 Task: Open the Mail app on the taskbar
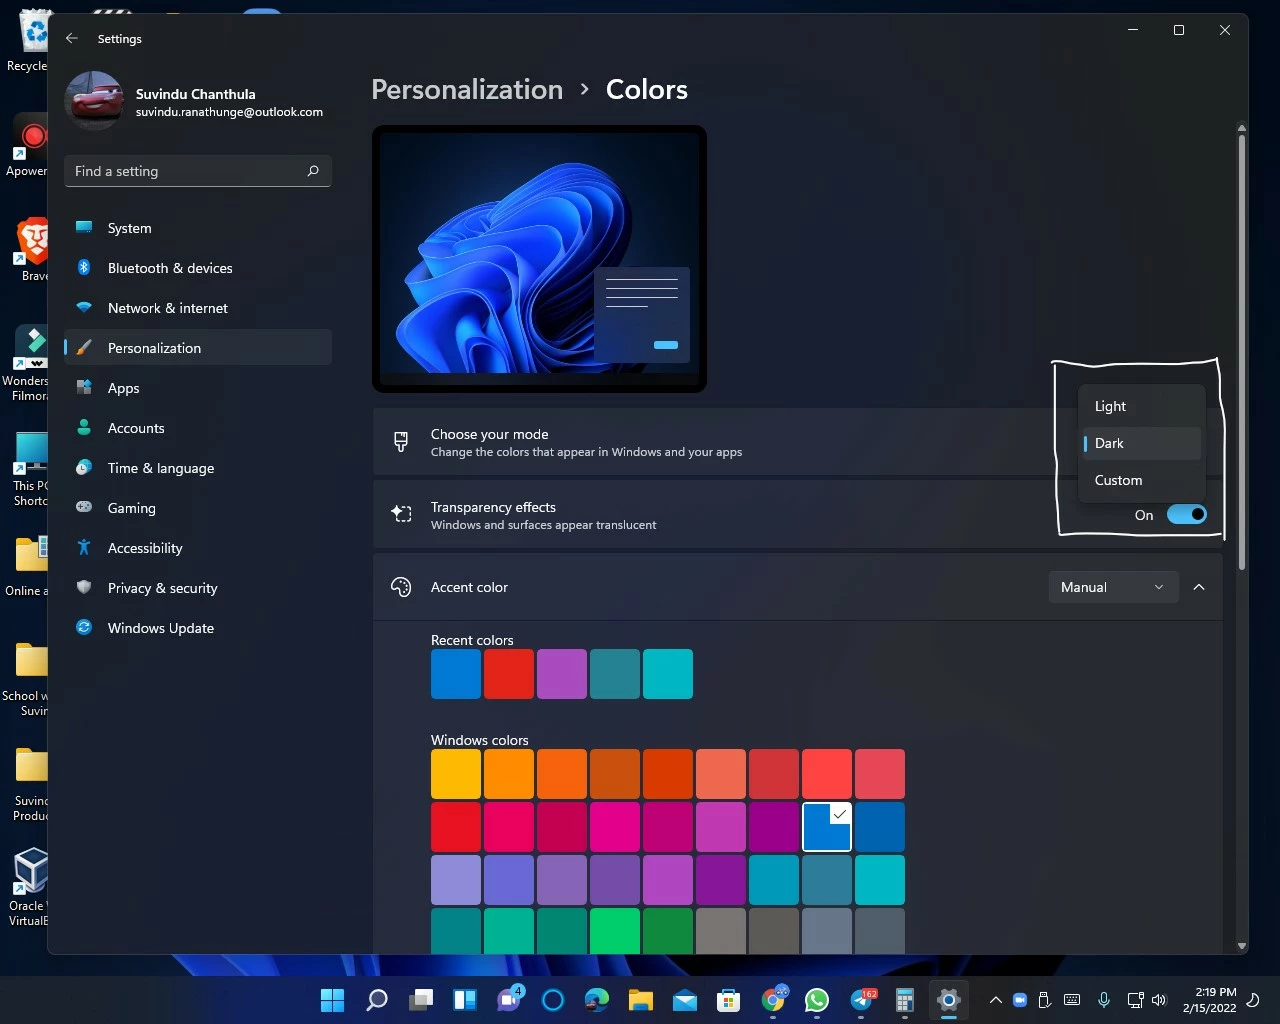(685, 1000)
